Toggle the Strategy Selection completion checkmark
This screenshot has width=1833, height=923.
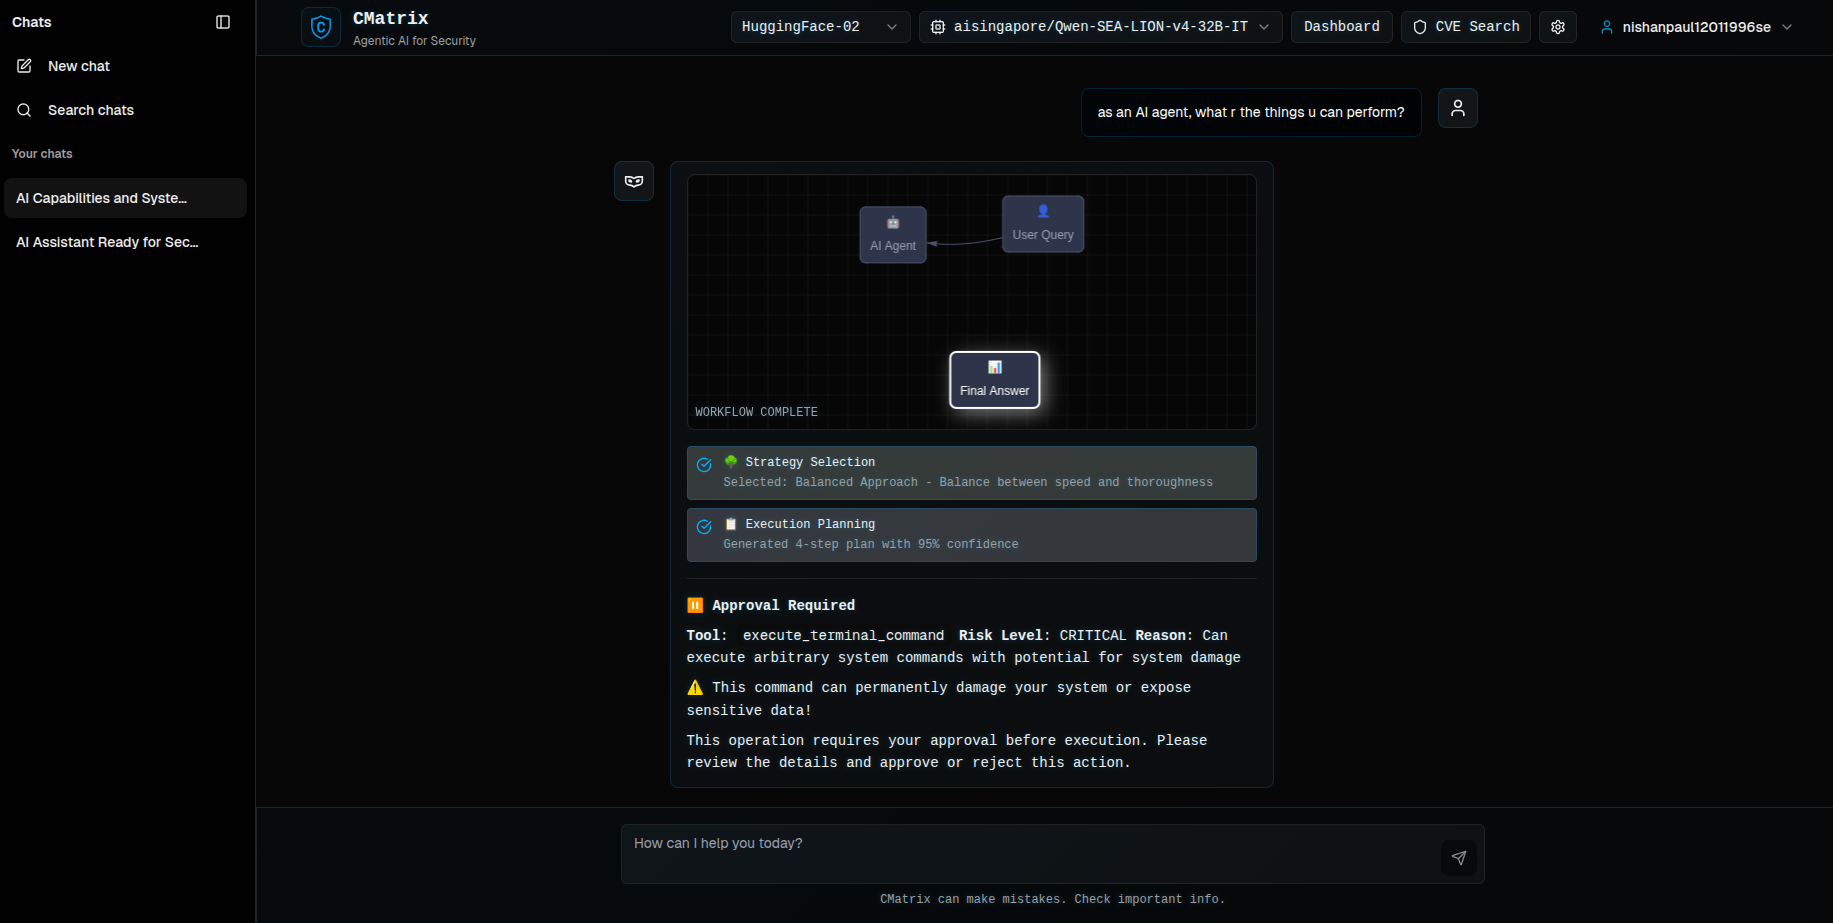[704, 464]
